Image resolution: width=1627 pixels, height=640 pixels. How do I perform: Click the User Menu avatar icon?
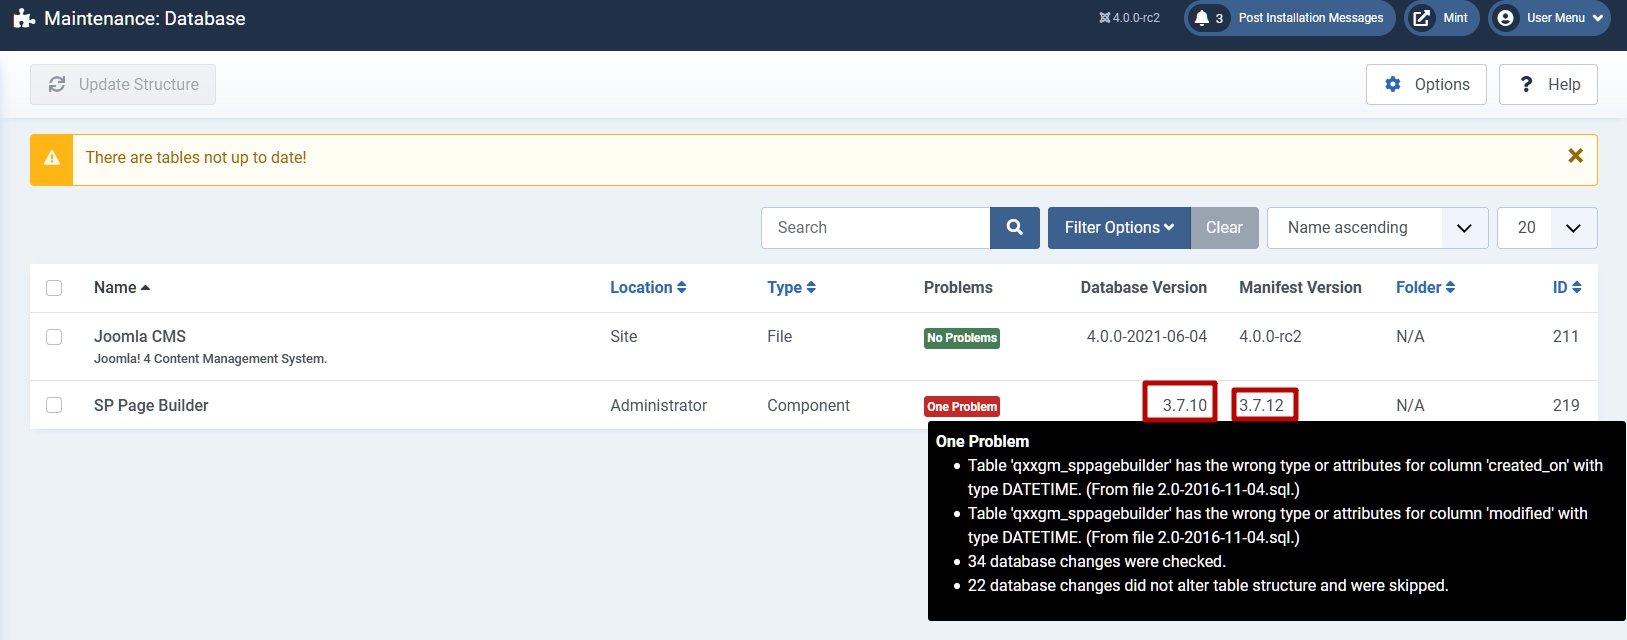point(1505,18)
